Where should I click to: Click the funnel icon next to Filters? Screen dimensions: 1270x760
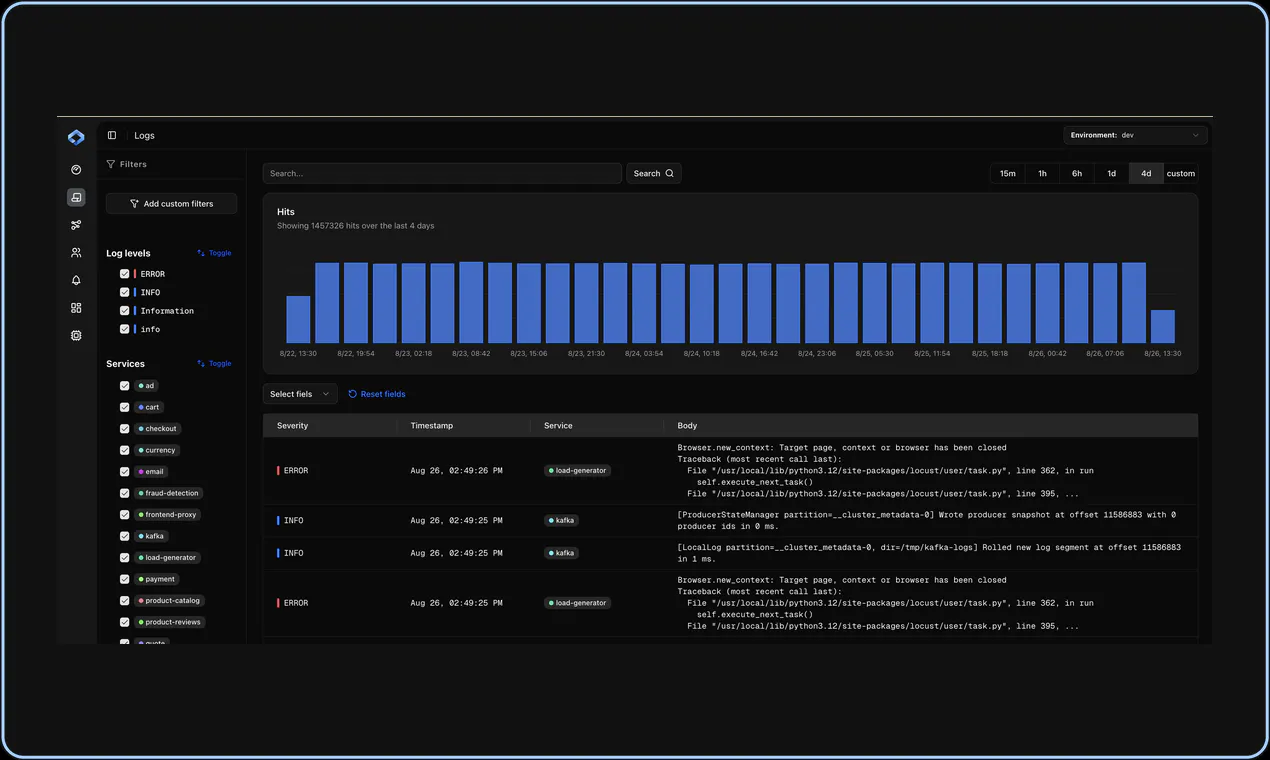(x=111, y=164)
